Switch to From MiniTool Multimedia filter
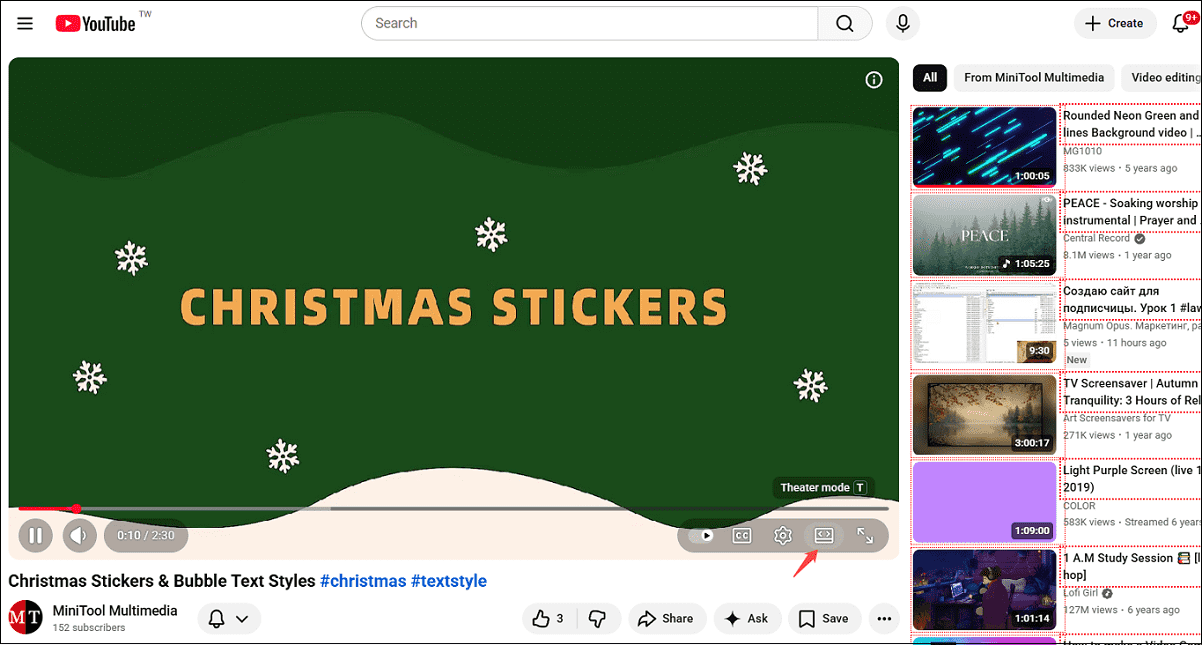This screenshot has width=1202, height=645. click(x=1033, y=77)
